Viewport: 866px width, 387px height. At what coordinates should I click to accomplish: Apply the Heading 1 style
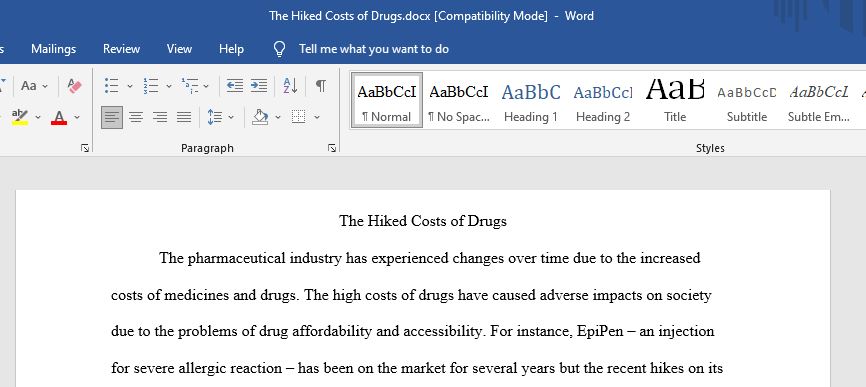pyautogui.click(x=531, y=100)
